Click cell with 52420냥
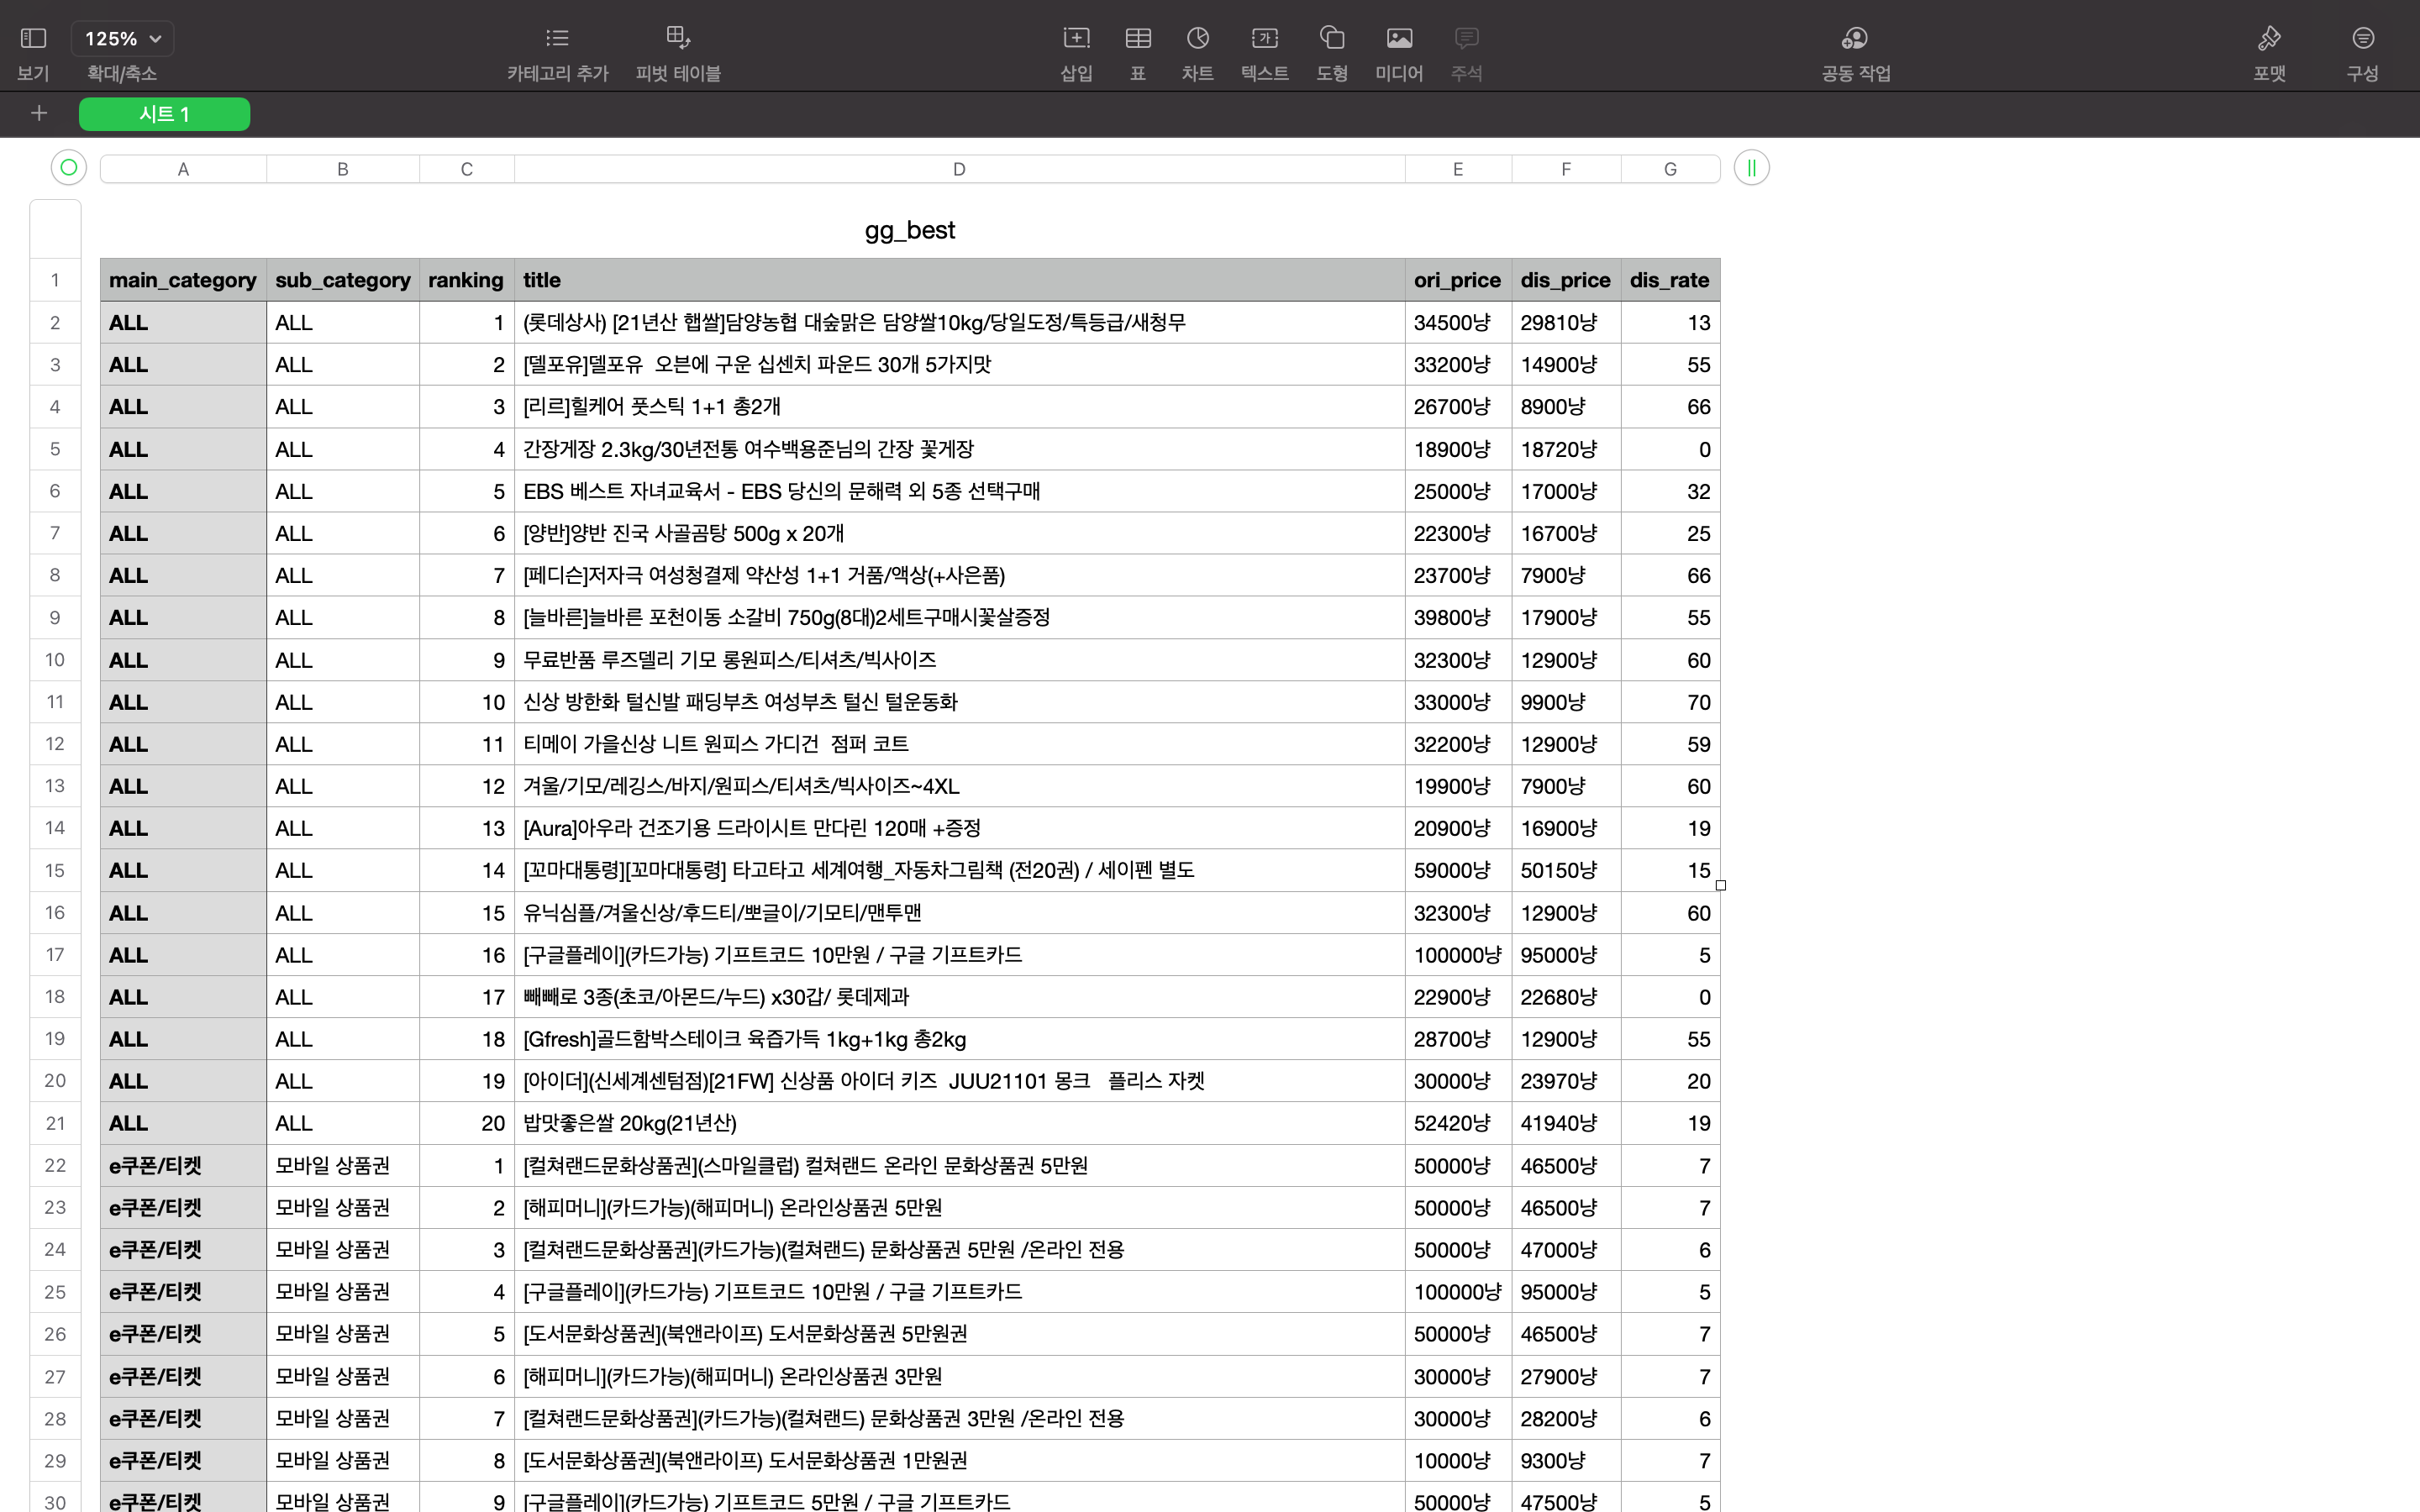Image resolution: width=2420 pixels, height=1512 pixels. 1458,1123
